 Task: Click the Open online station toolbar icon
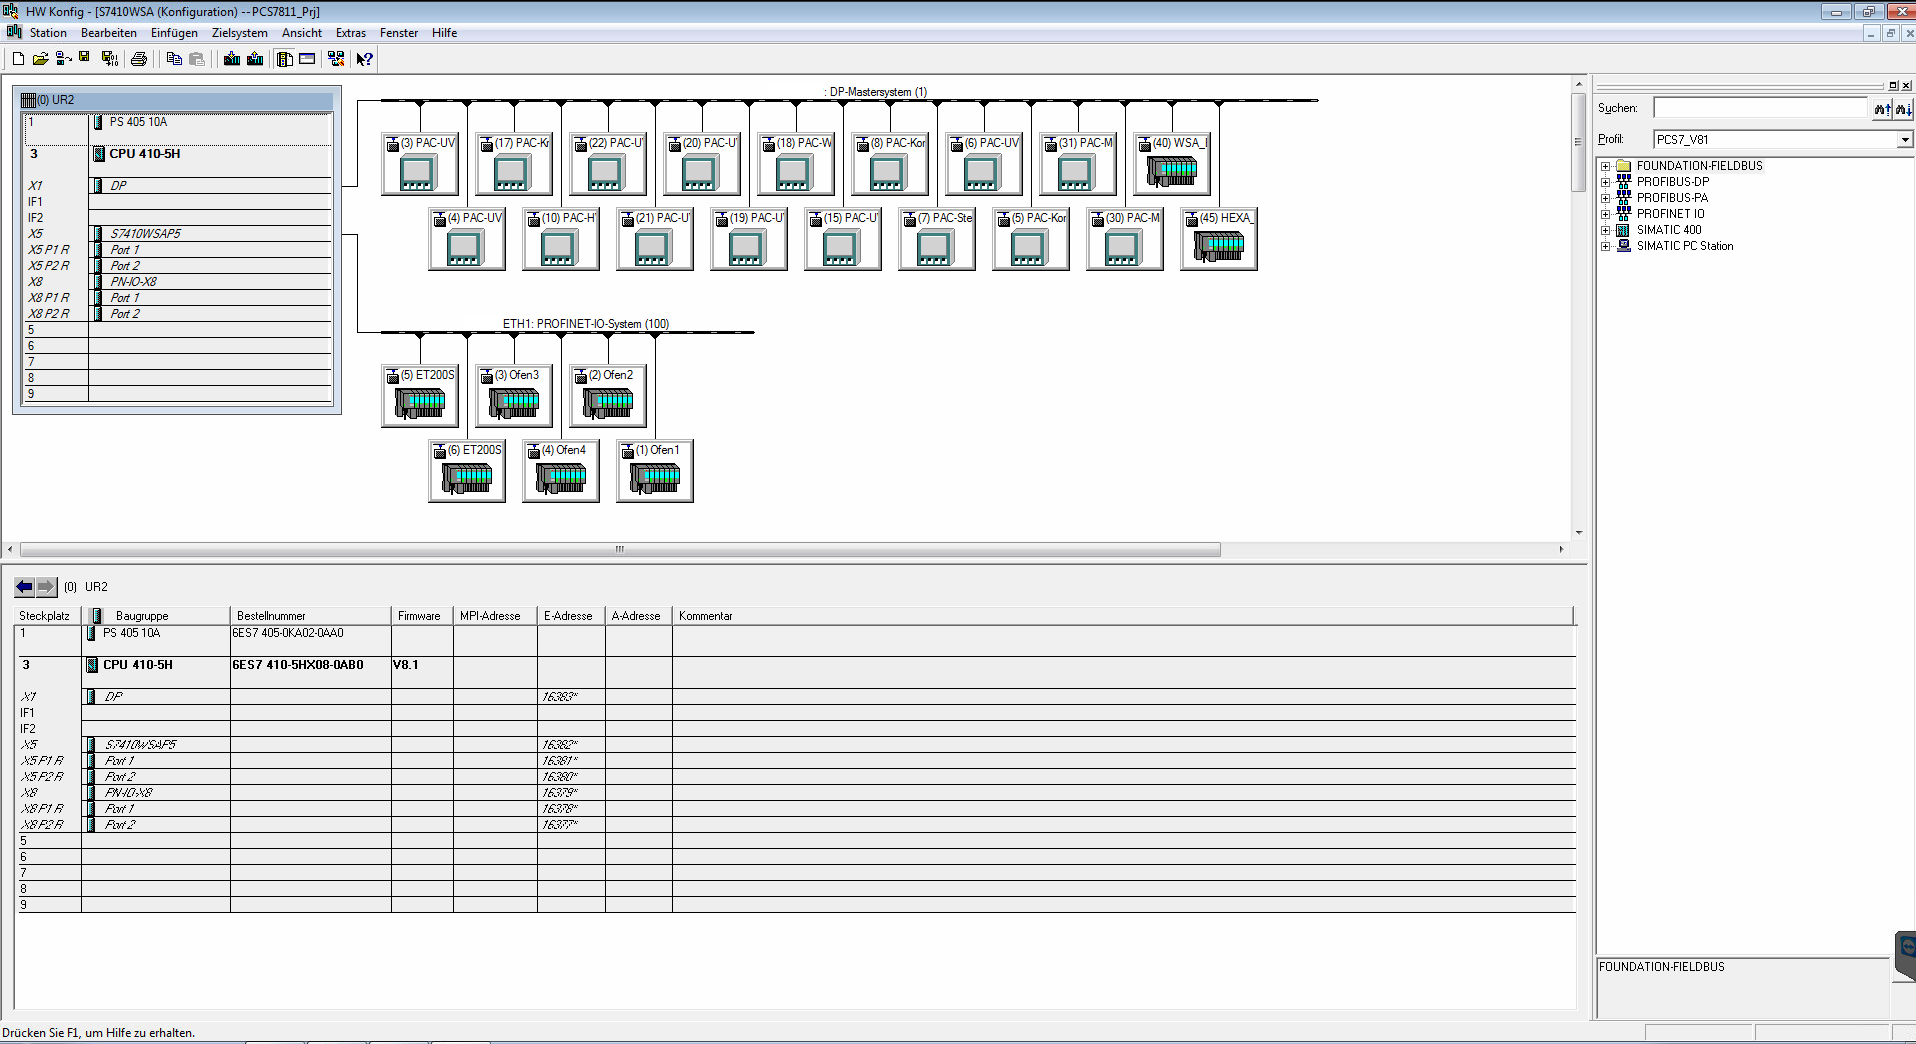(63, 59)
